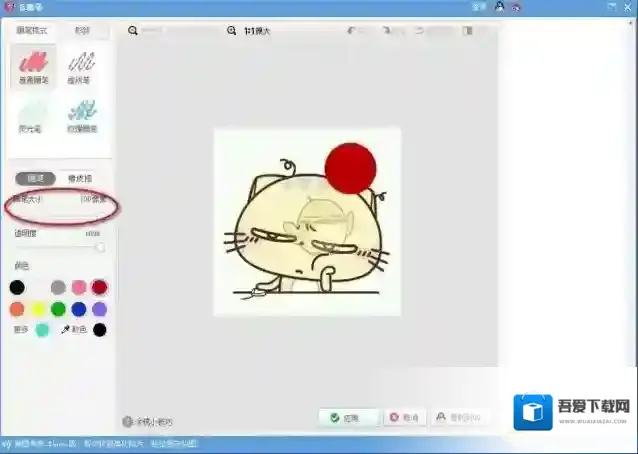Pick the white color swatch

tap(38, 287)
